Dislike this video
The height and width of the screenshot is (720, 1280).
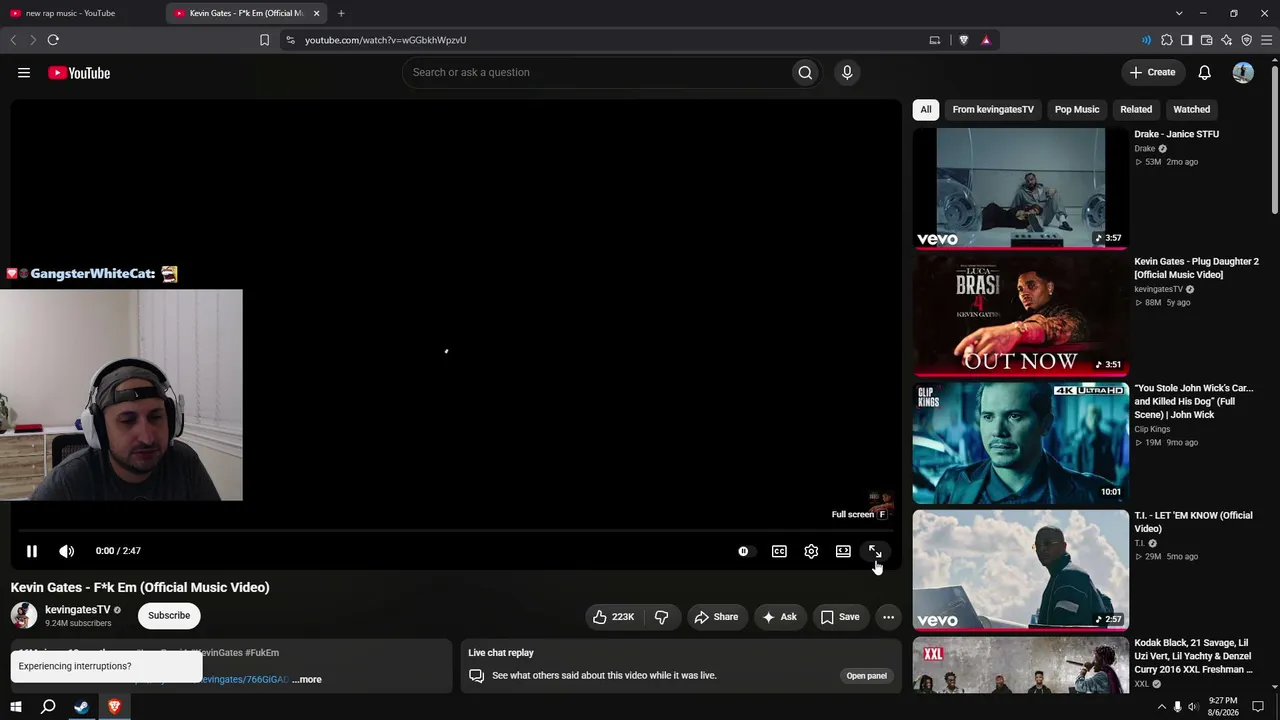pyautogui.click(x=661, y=617)
